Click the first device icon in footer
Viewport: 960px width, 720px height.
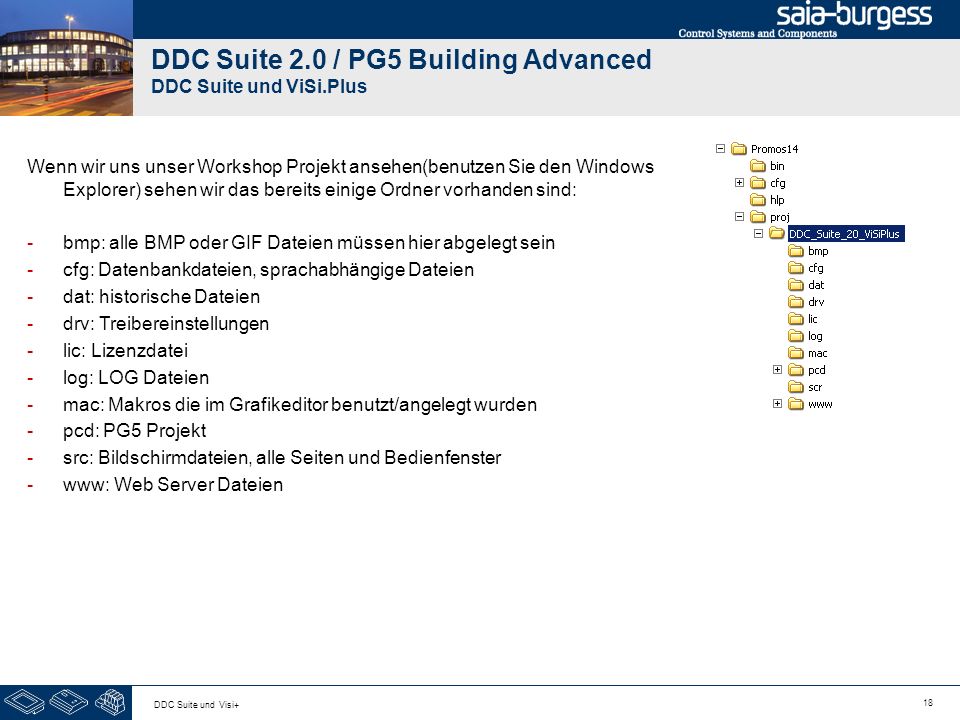24,702
